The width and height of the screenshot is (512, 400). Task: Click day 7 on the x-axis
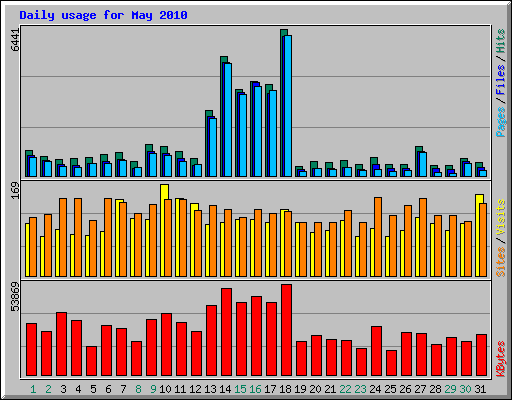[123, 389]
